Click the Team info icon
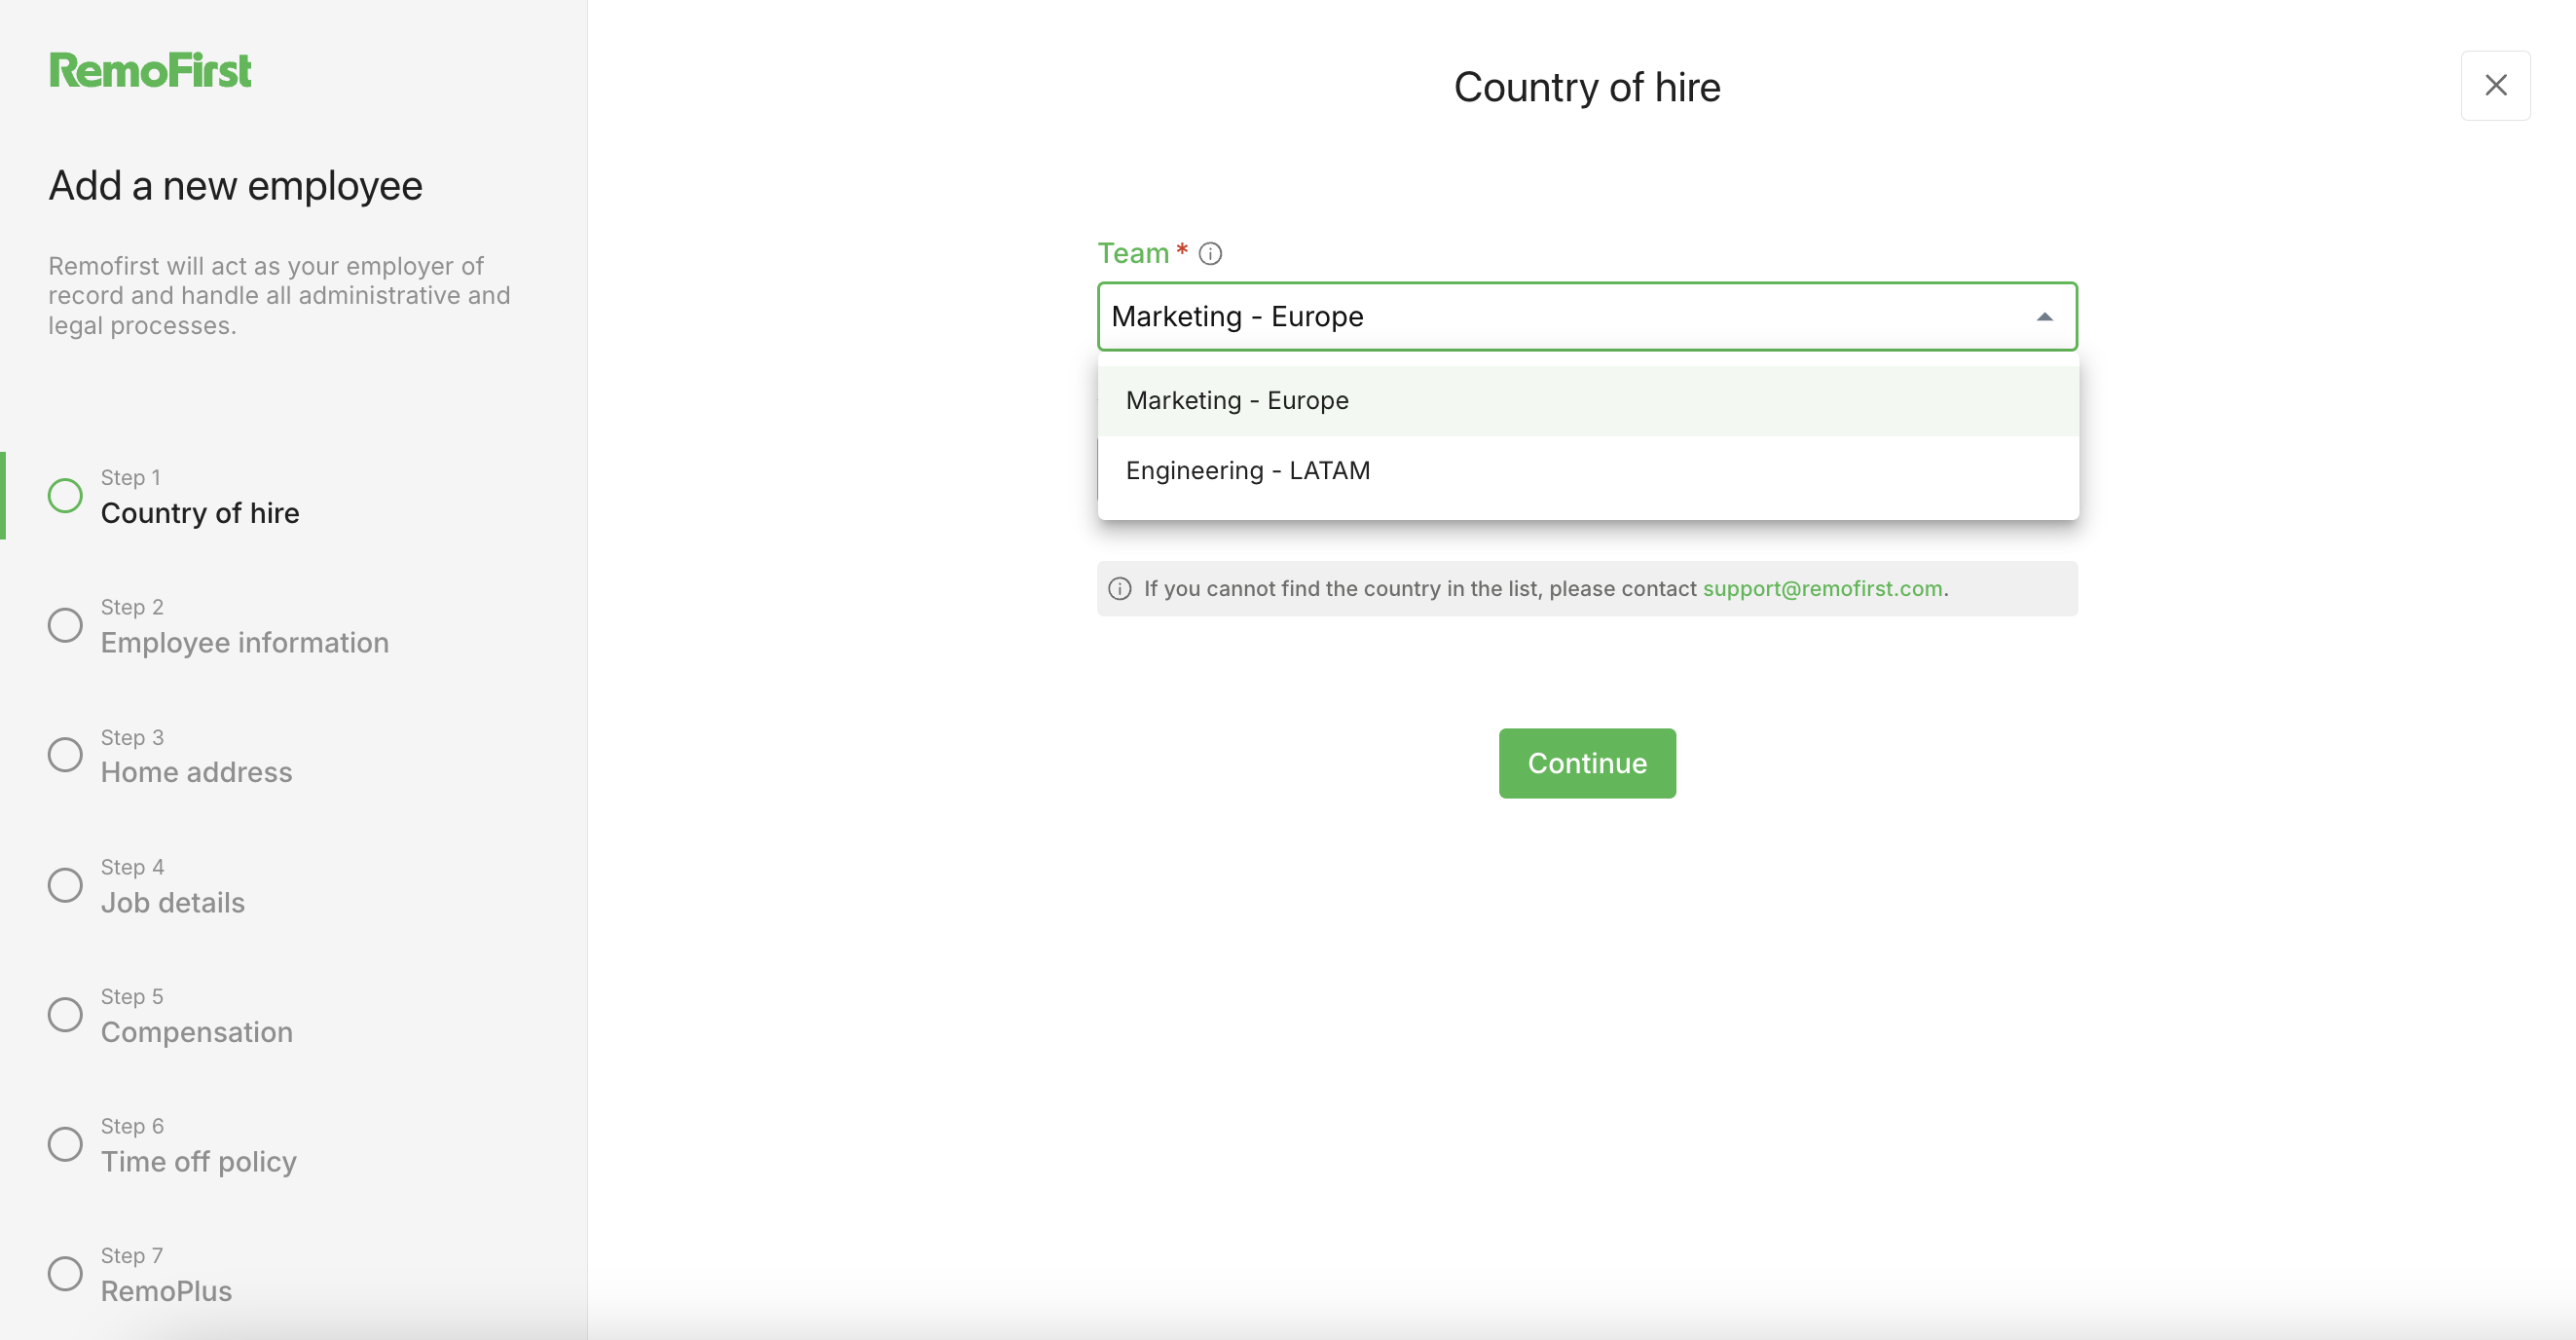Screen dimensions: 2576x1340 click(x=1210, y=254)
